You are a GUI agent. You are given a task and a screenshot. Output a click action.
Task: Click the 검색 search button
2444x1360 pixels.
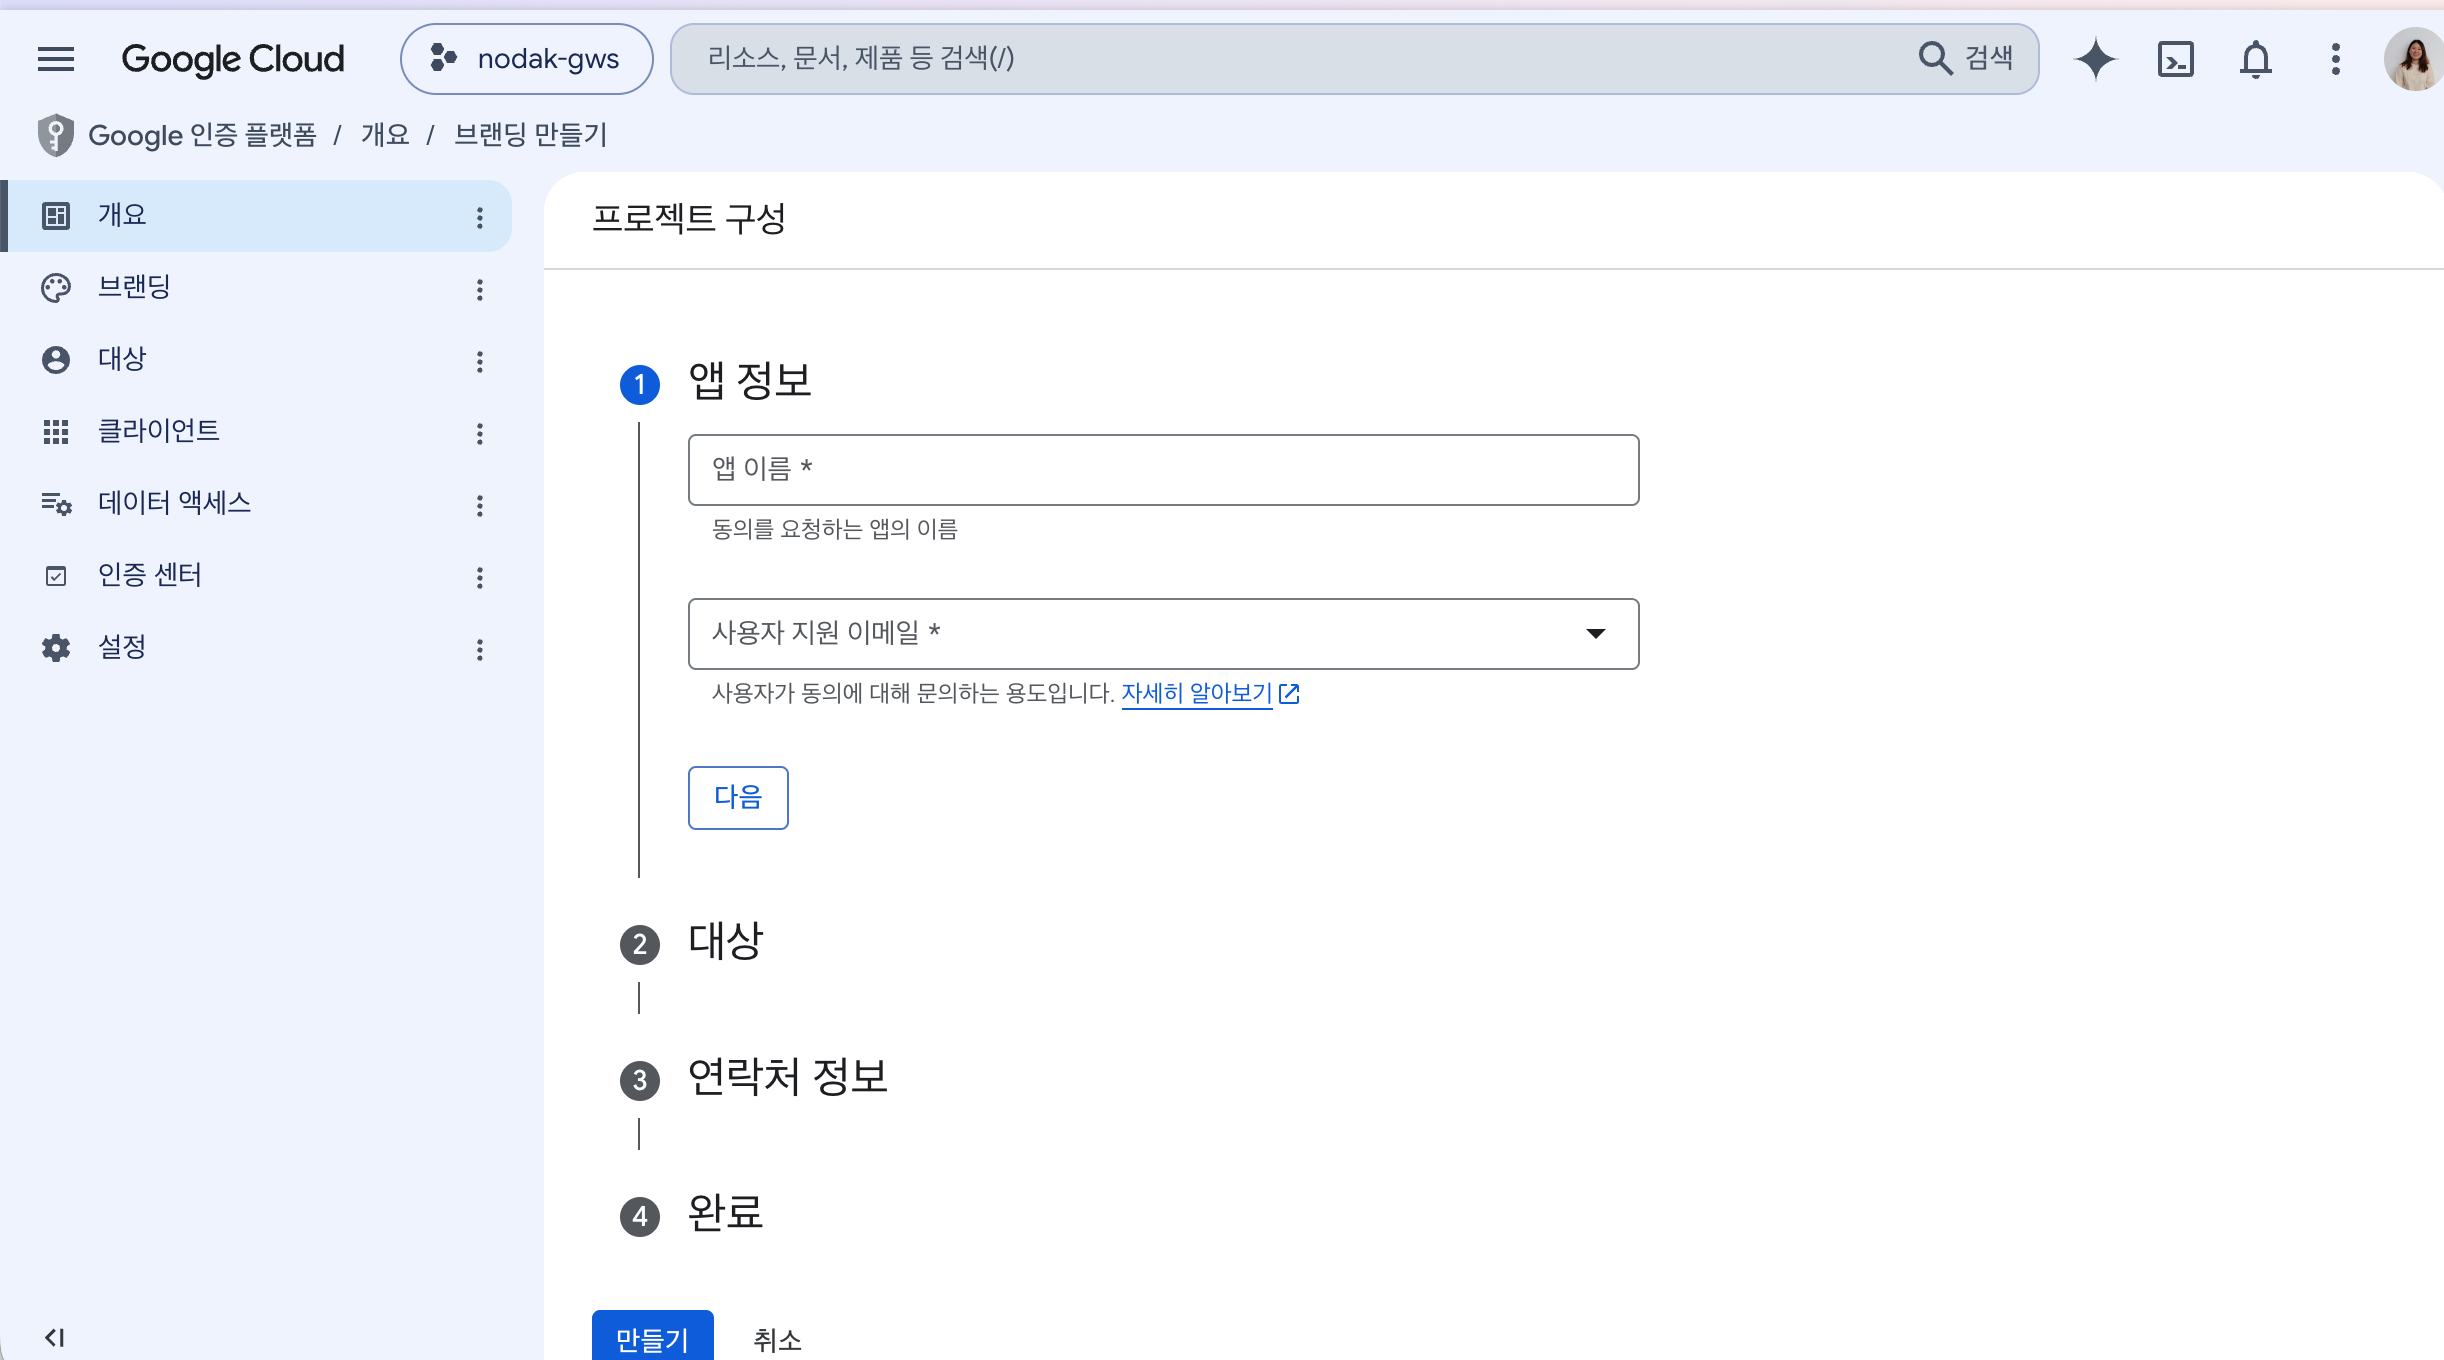click(1966, 59)
